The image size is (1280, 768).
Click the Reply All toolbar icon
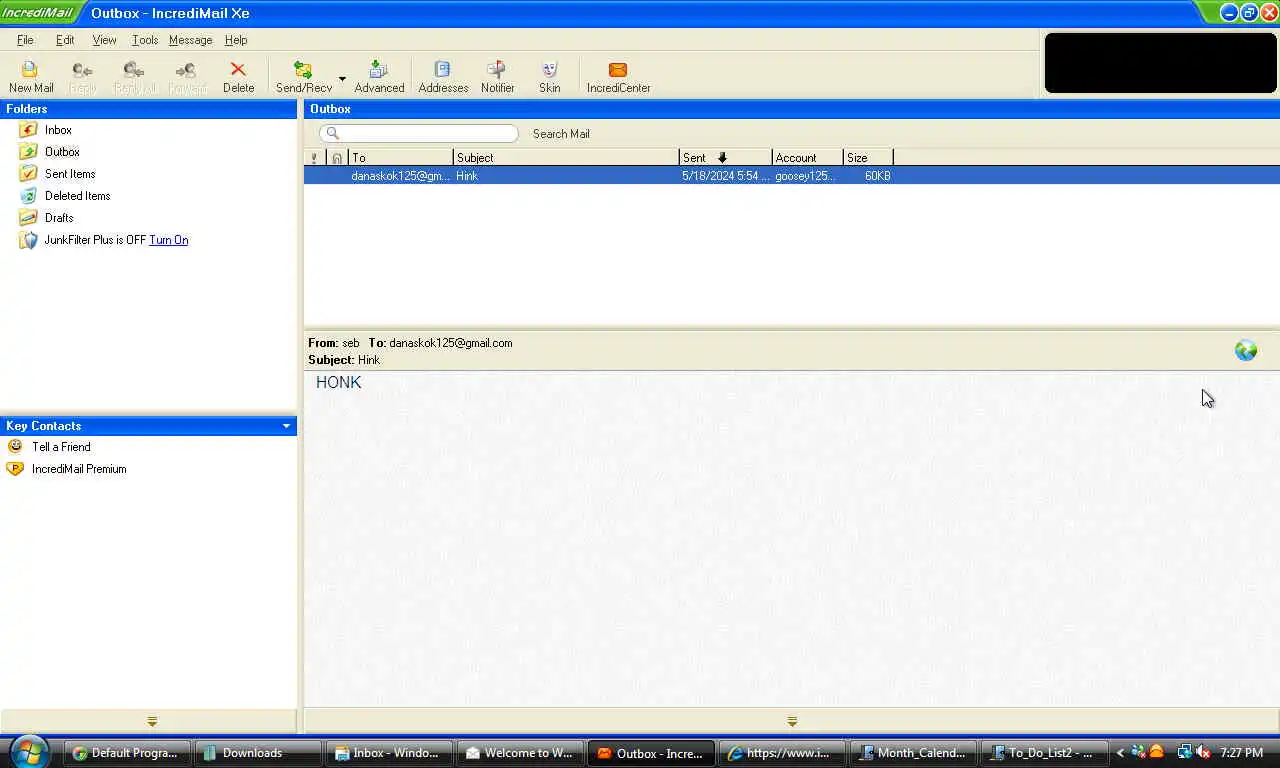click(x=135, y=77)
